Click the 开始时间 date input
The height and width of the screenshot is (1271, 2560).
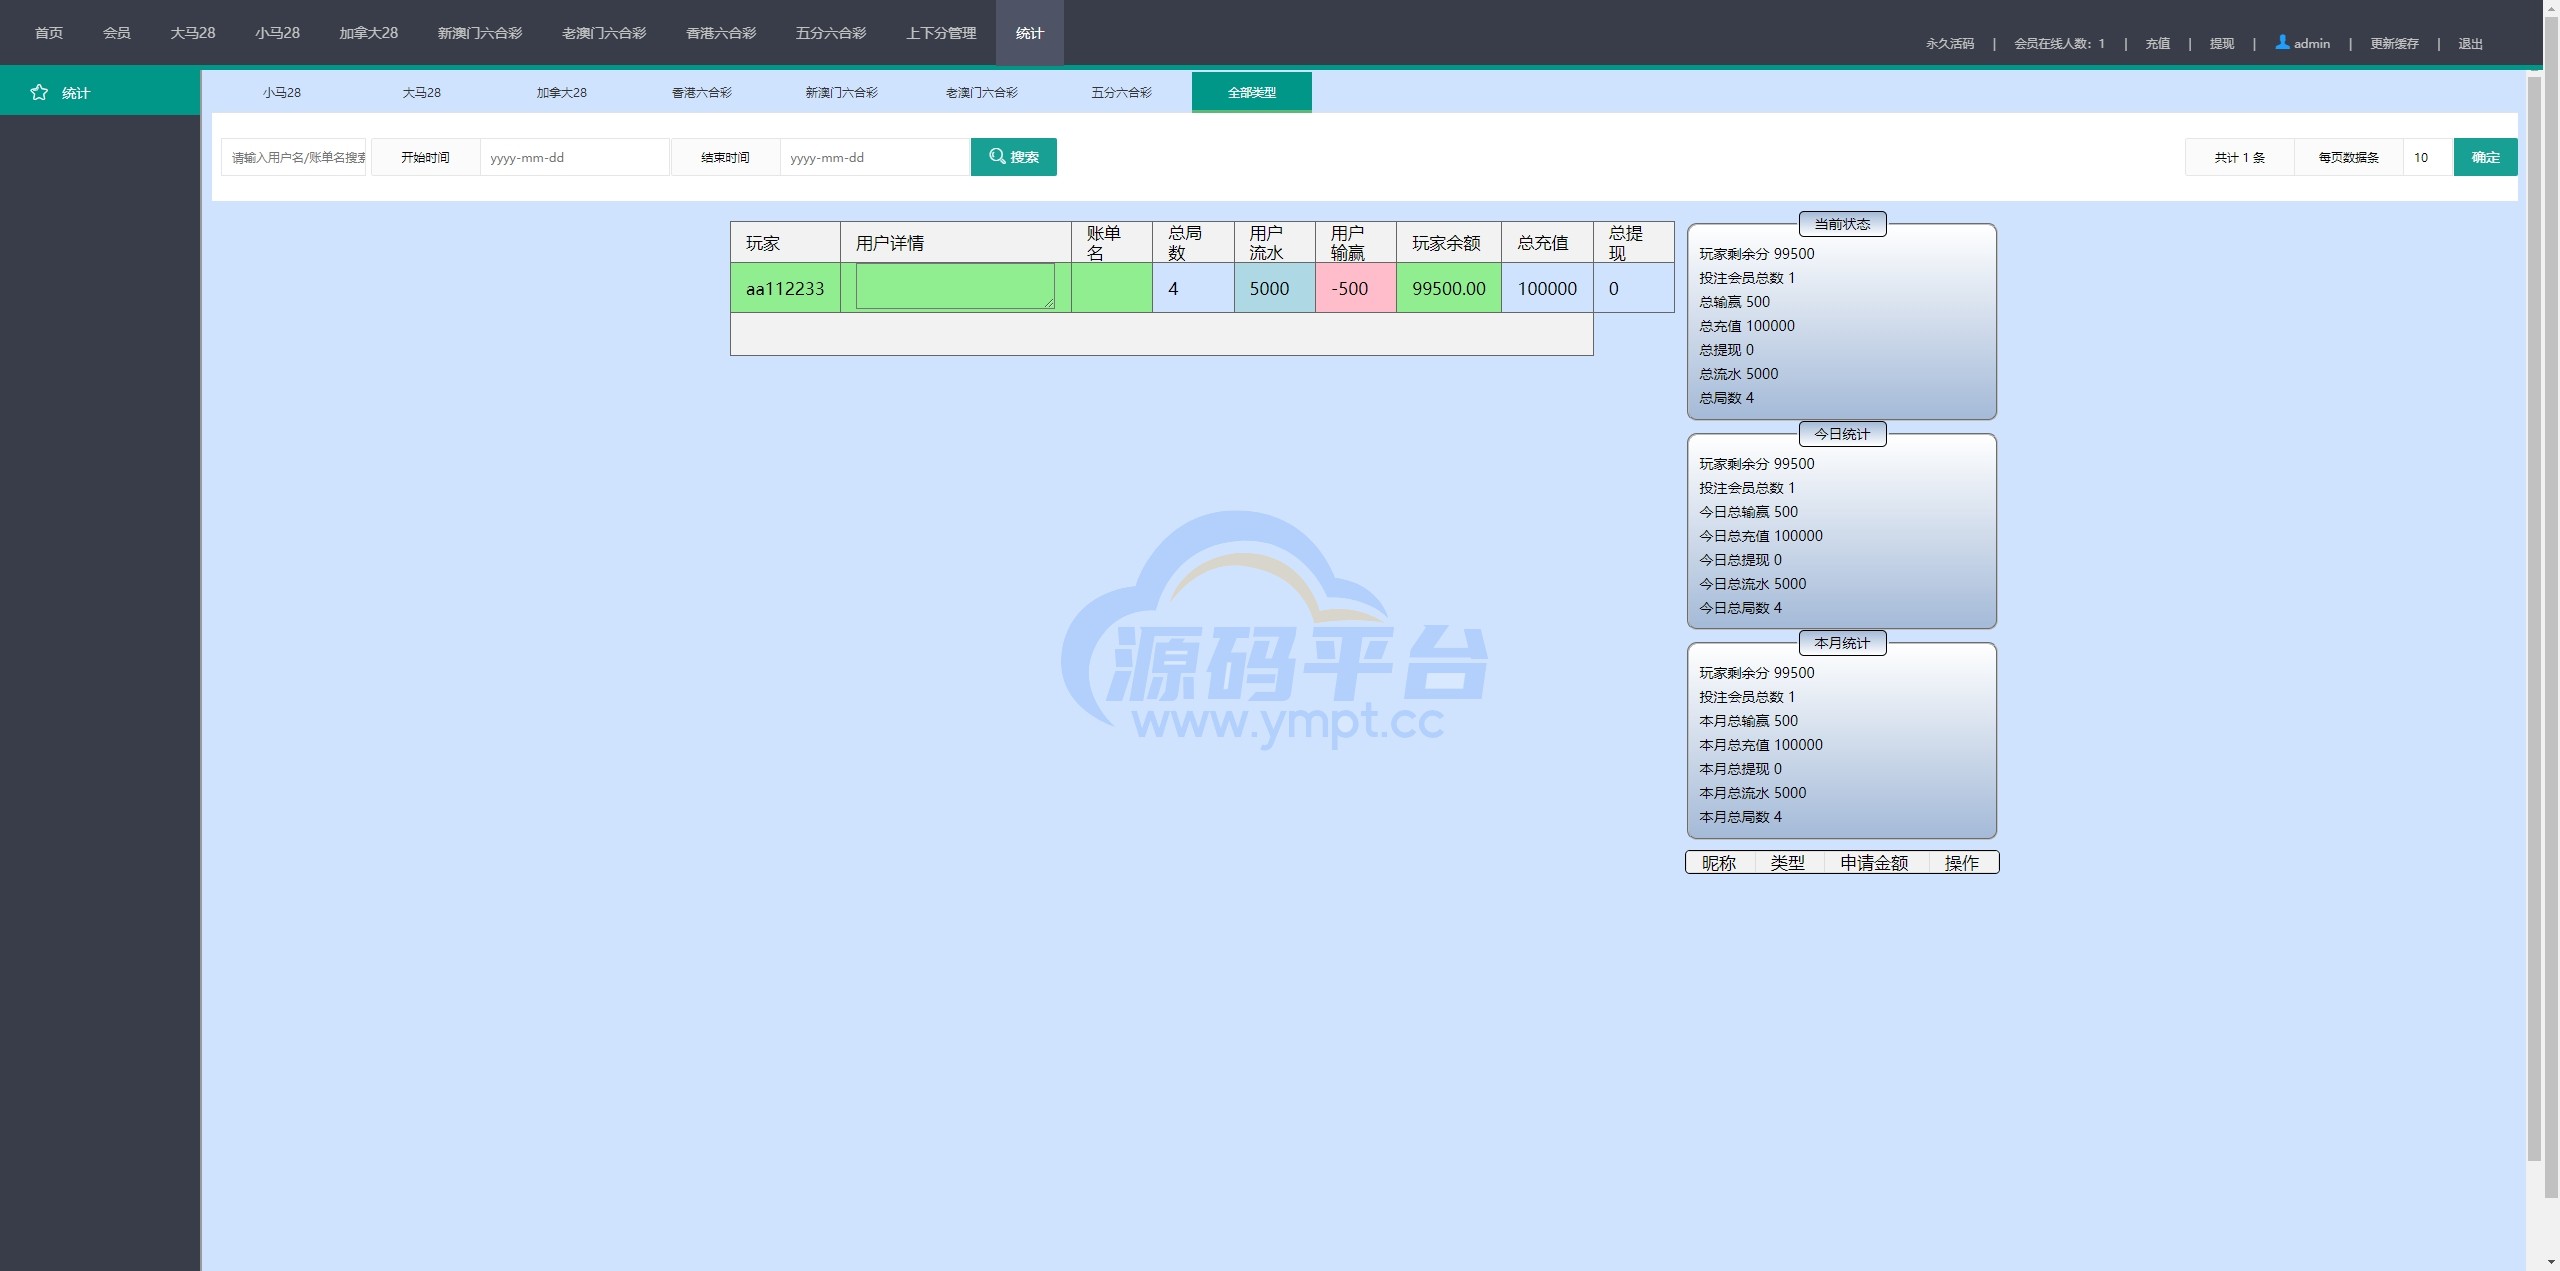574,157
